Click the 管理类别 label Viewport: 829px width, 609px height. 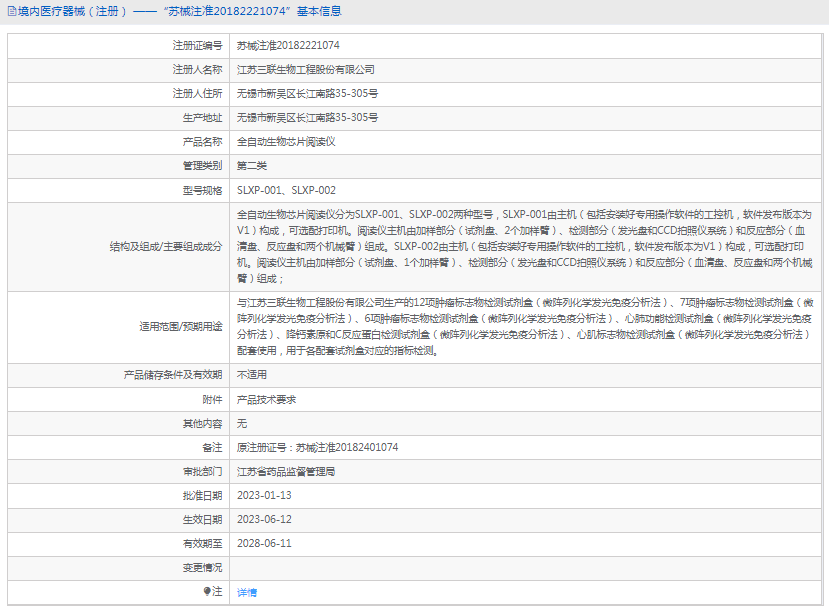pyautogui.click(x=202, y=166)
